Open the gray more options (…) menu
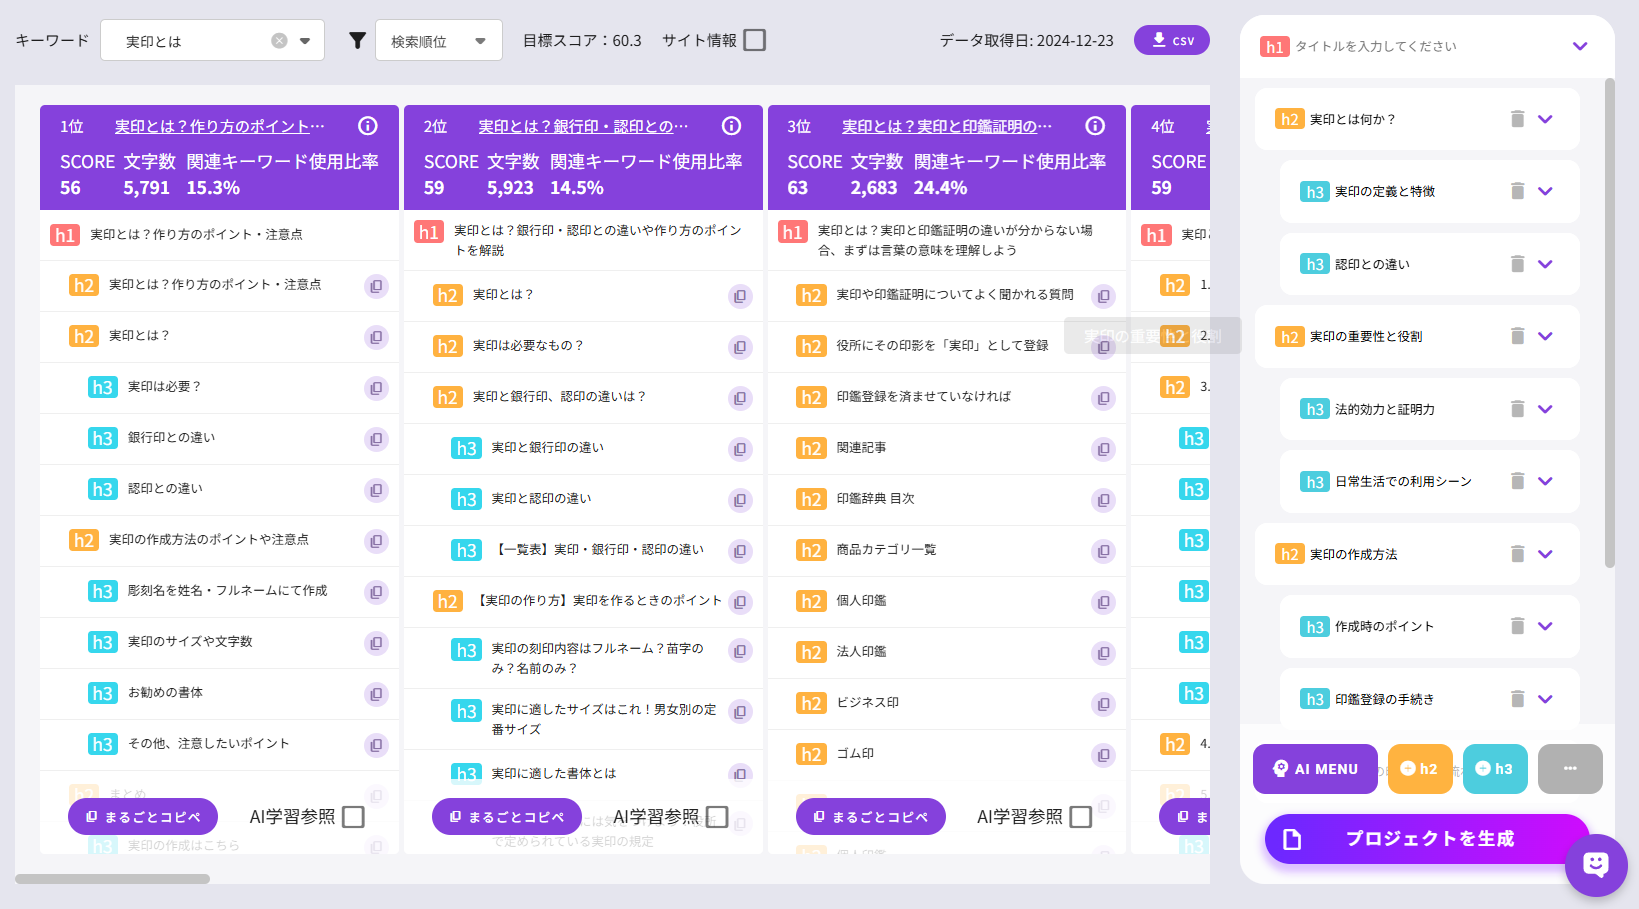This screenshot has width=1639, height=909. click(1570, 769)
